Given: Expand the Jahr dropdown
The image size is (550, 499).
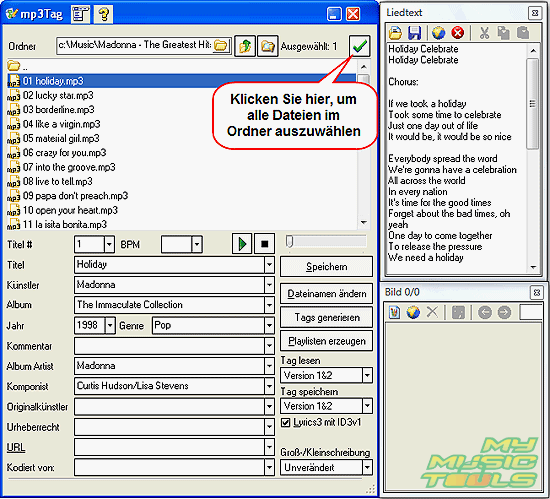Looking at the screenshot, I should [110, 325].
